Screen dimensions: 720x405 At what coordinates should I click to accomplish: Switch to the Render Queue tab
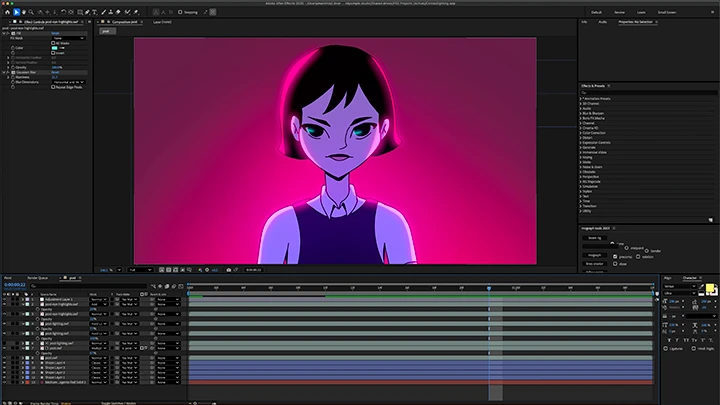[x=36, y=278]
